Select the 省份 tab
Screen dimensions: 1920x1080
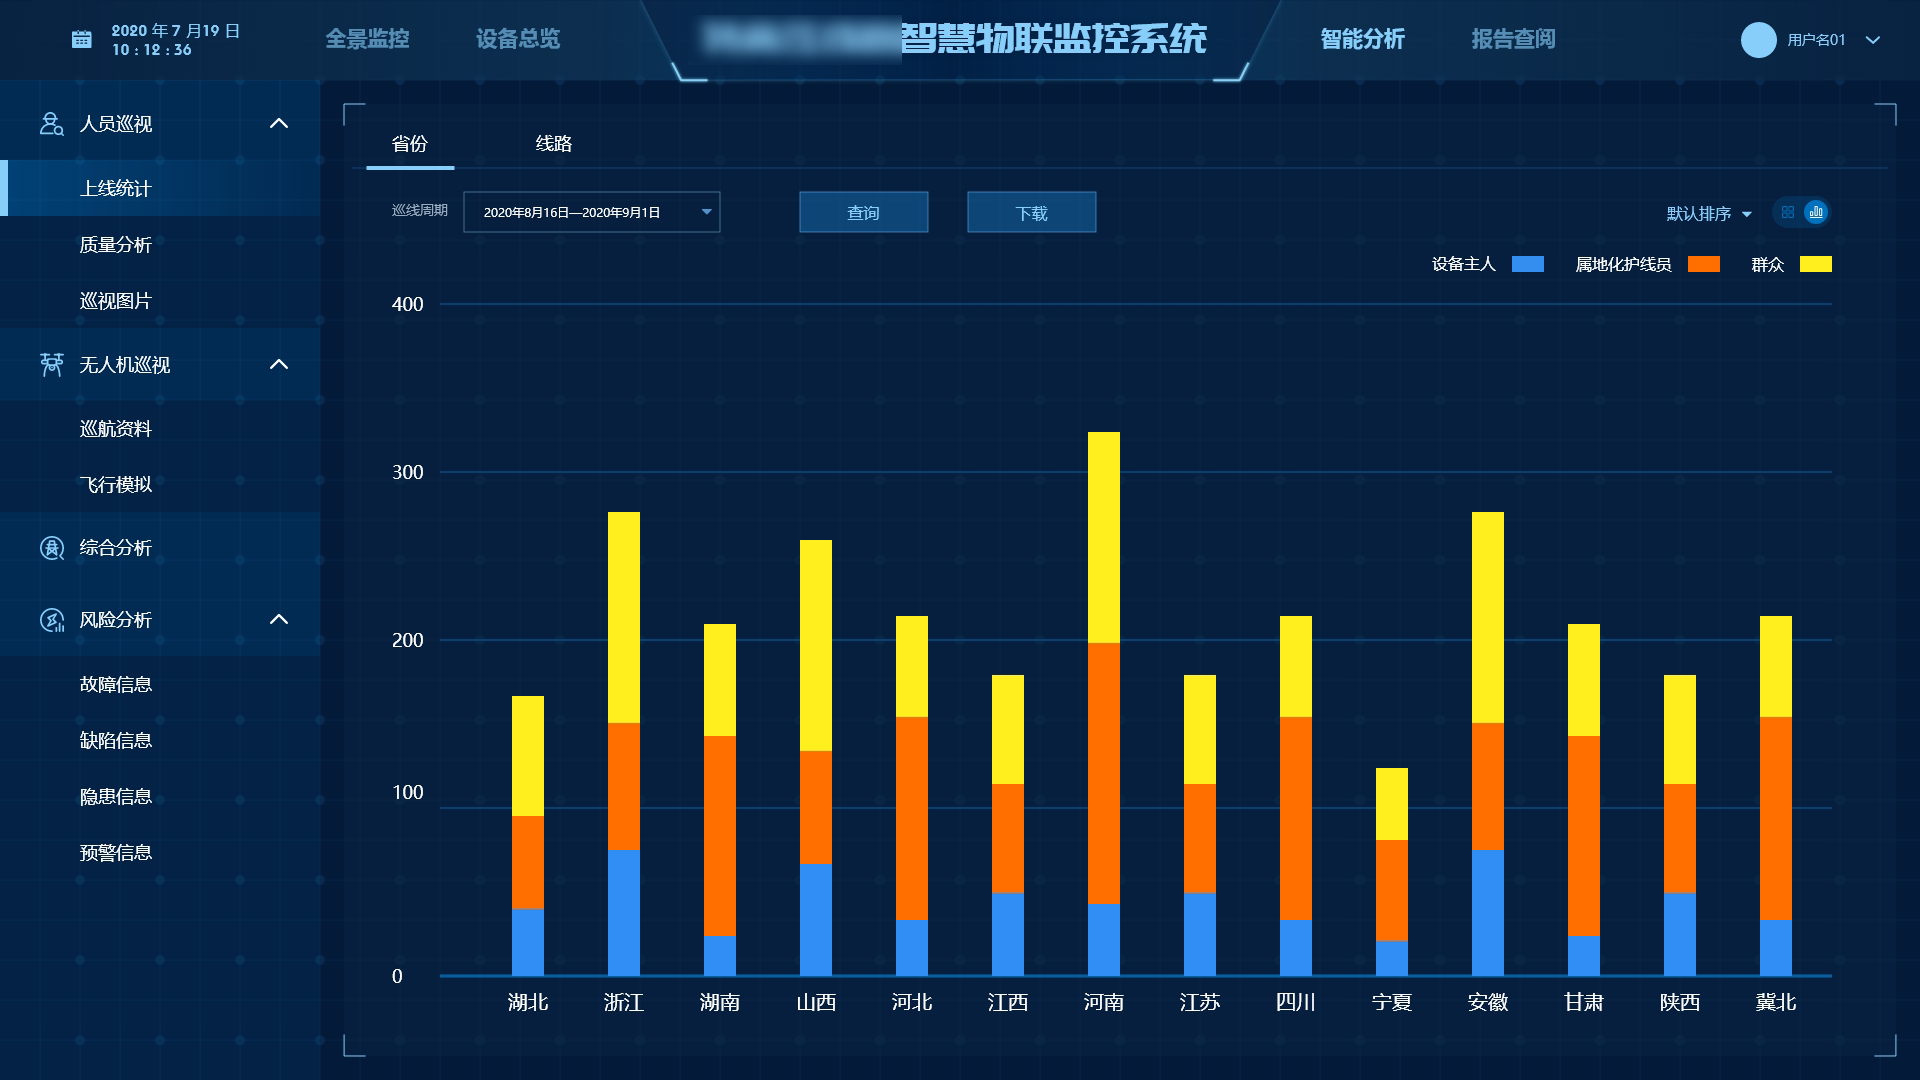coord(410,144)
